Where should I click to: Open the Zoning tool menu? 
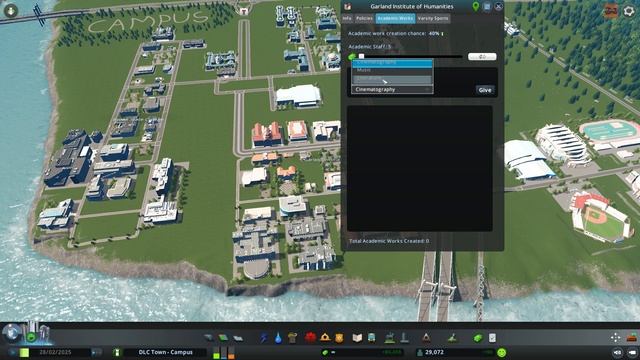223,338
